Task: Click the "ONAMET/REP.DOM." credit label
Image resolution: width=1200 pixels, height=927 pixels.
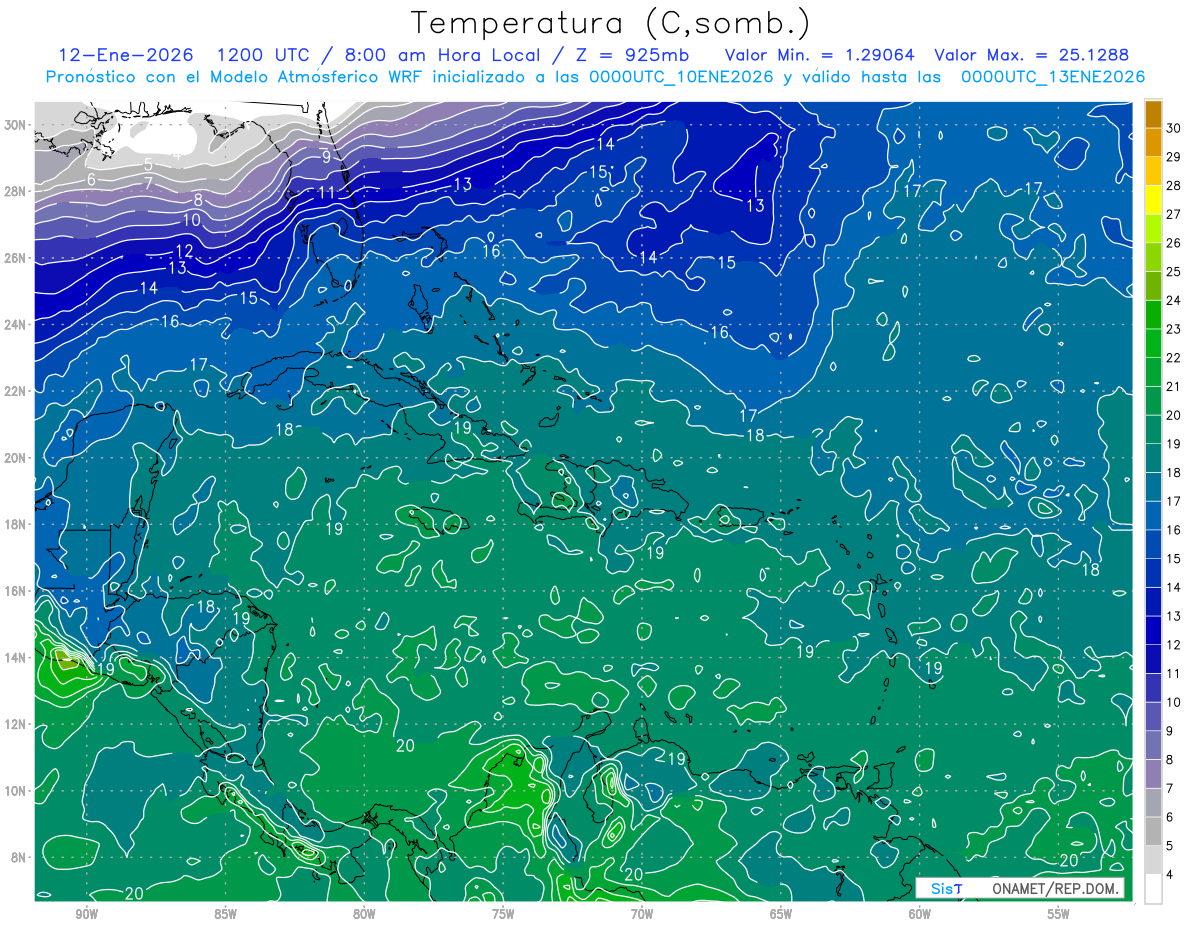Action: (1057, 888)
